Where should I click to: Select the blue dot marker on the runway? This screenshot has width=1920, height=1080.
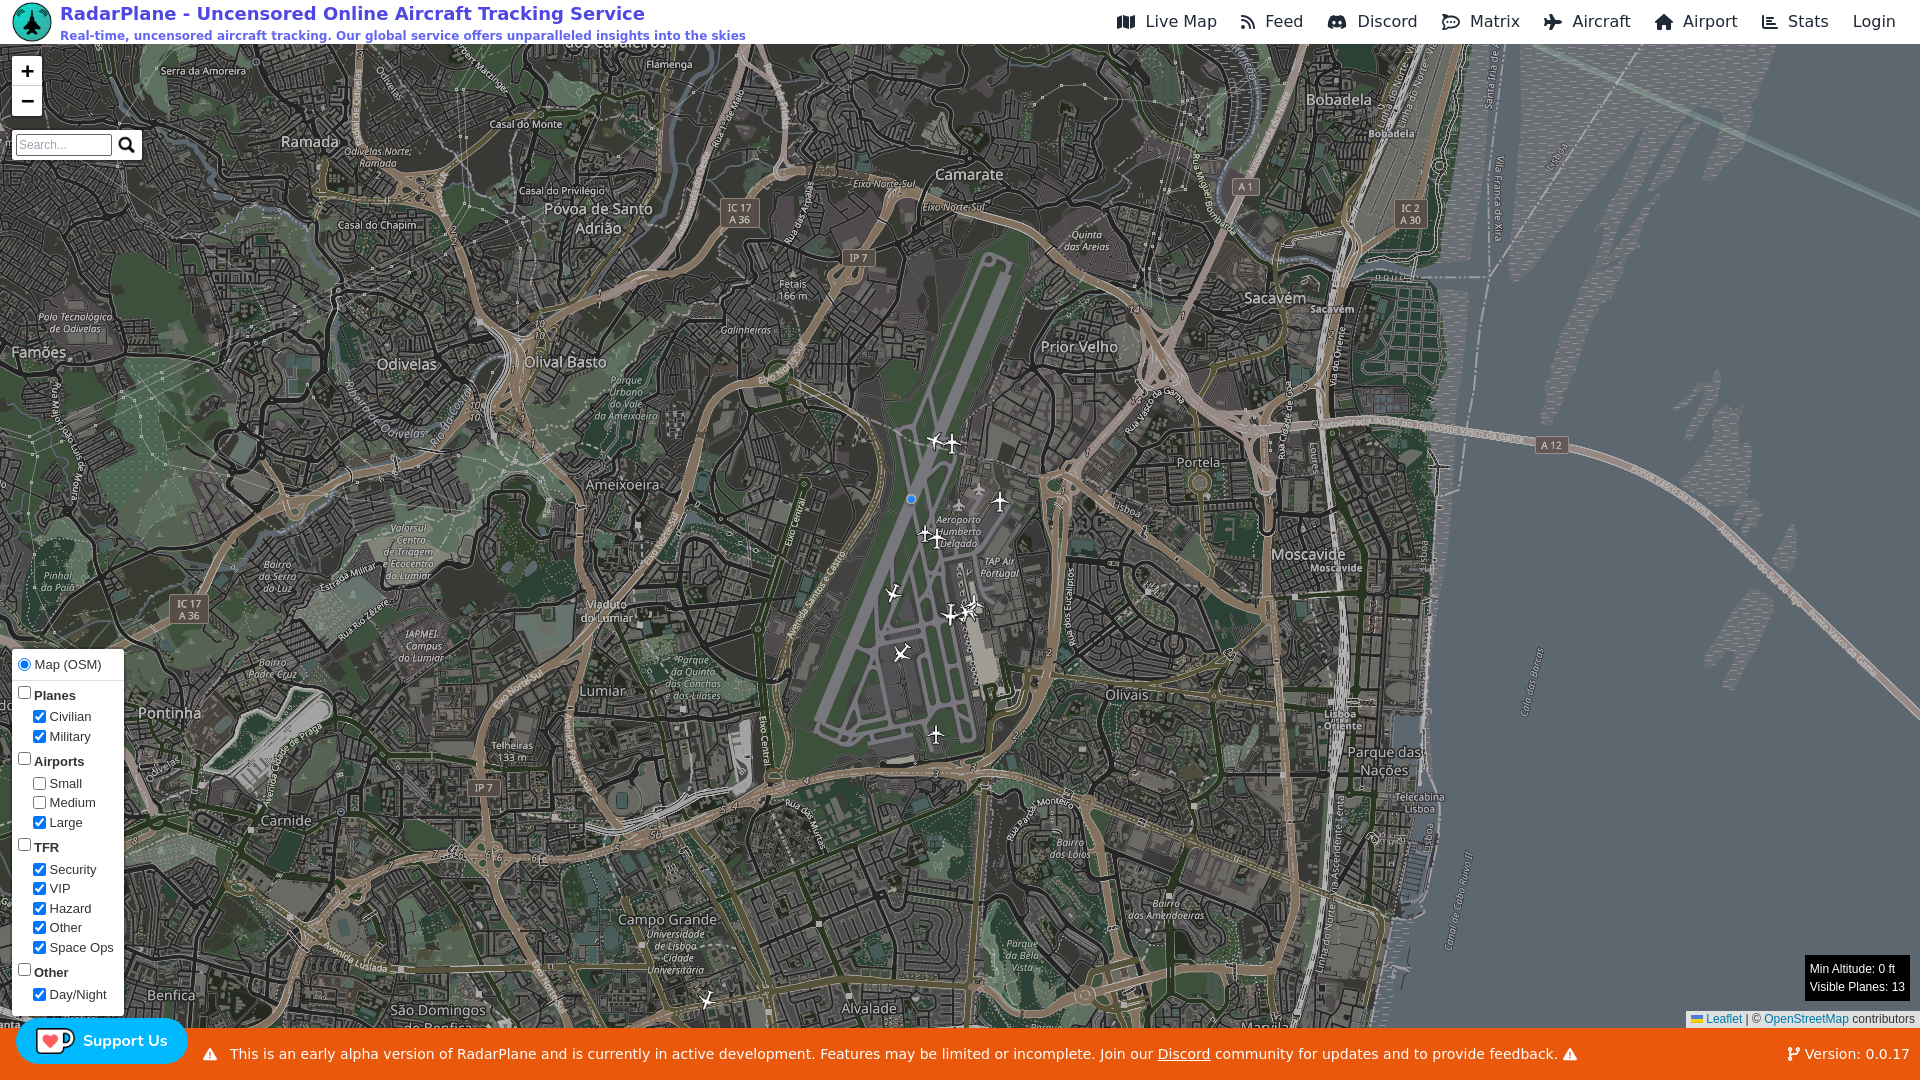(911, 499)
